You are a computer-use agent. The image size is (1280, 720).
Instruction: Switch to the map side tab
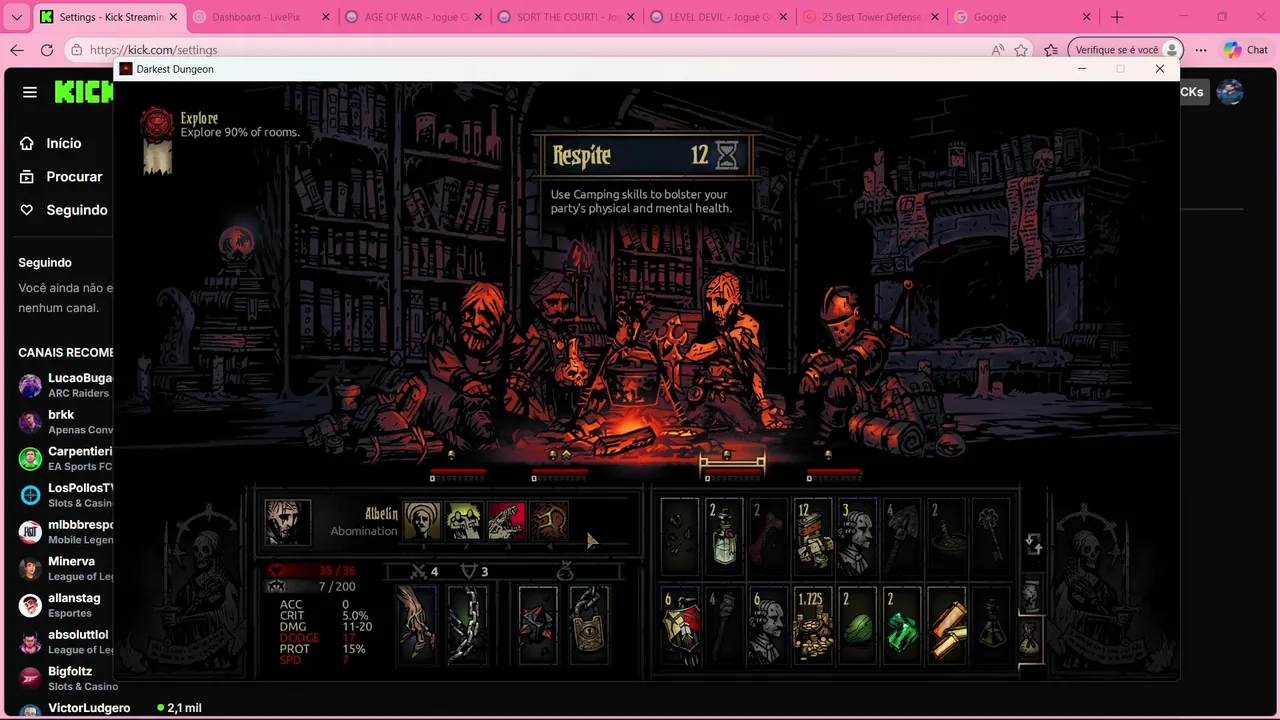[1030, 594]
